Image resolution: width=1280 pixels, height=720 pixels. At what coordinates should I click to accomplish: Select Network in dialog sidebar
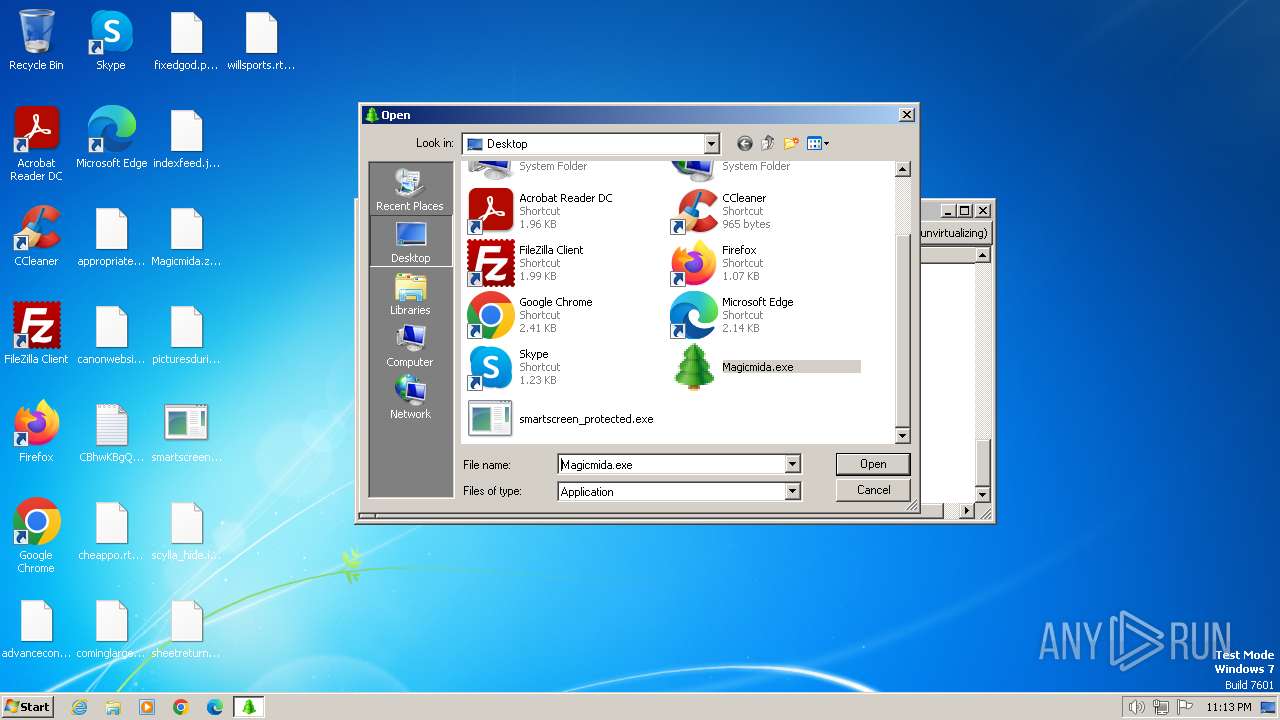410,398
